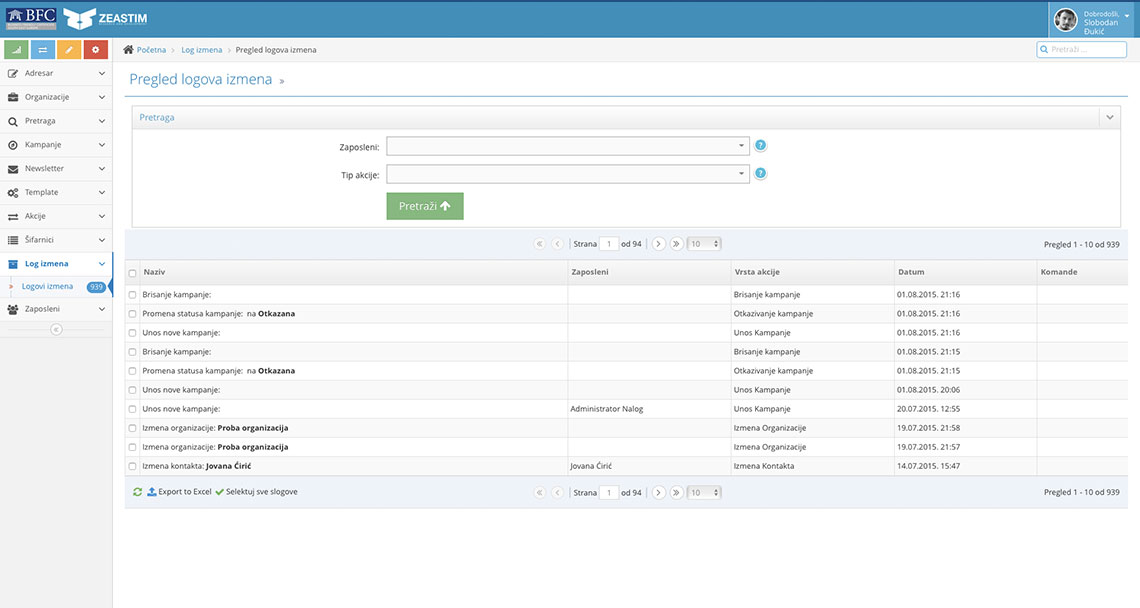Screen dimensions: 1140x608
Task: Click Export to Excel
Action: (x=179, y=492)
